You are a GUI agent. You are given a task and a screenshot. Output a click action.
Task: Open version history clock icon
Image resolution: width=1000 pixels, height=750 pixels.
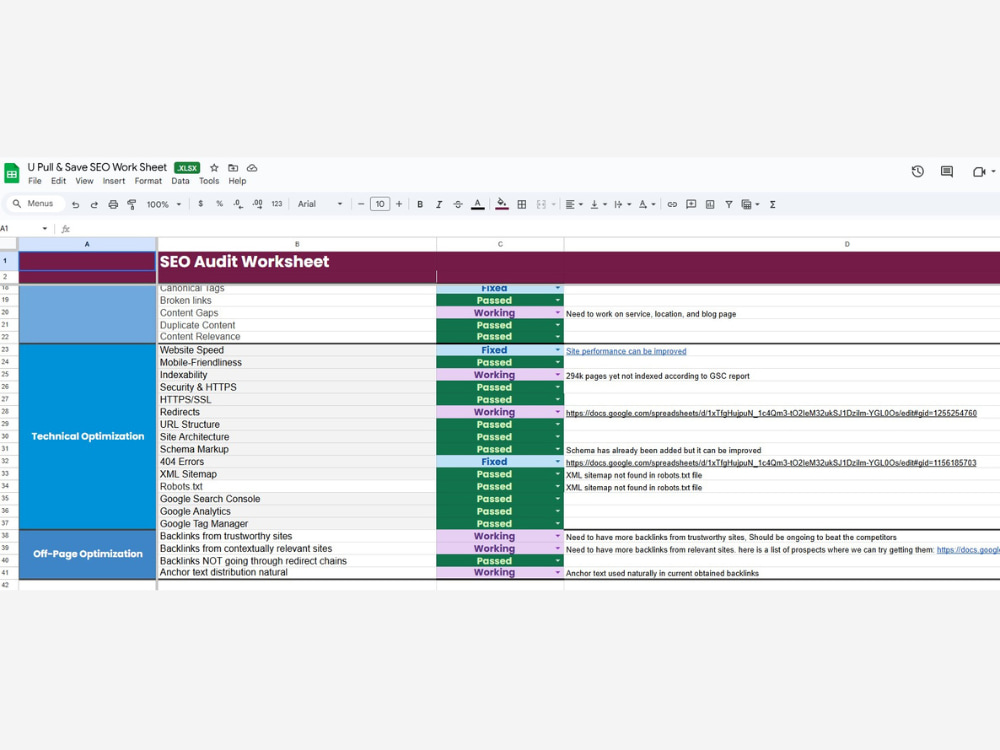(x=918, y=172)
